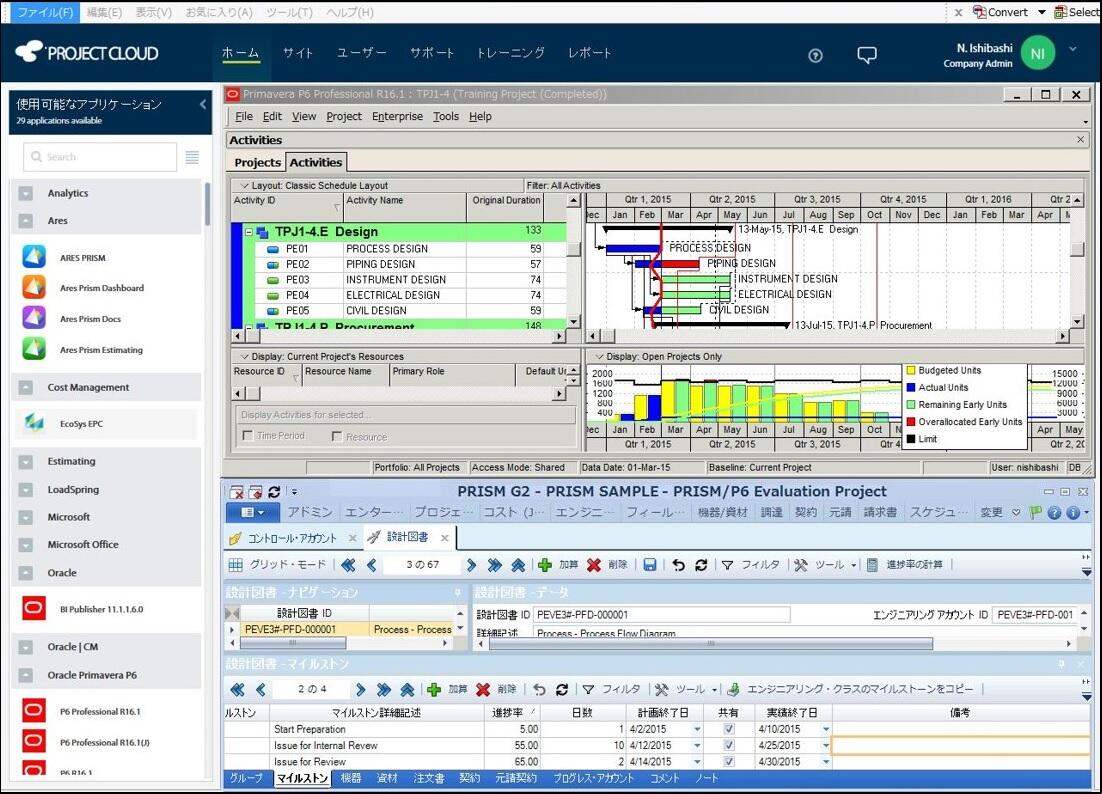Toggle the app list view icon beside Search
1102x794 pixels.
[x=192, y=157]
